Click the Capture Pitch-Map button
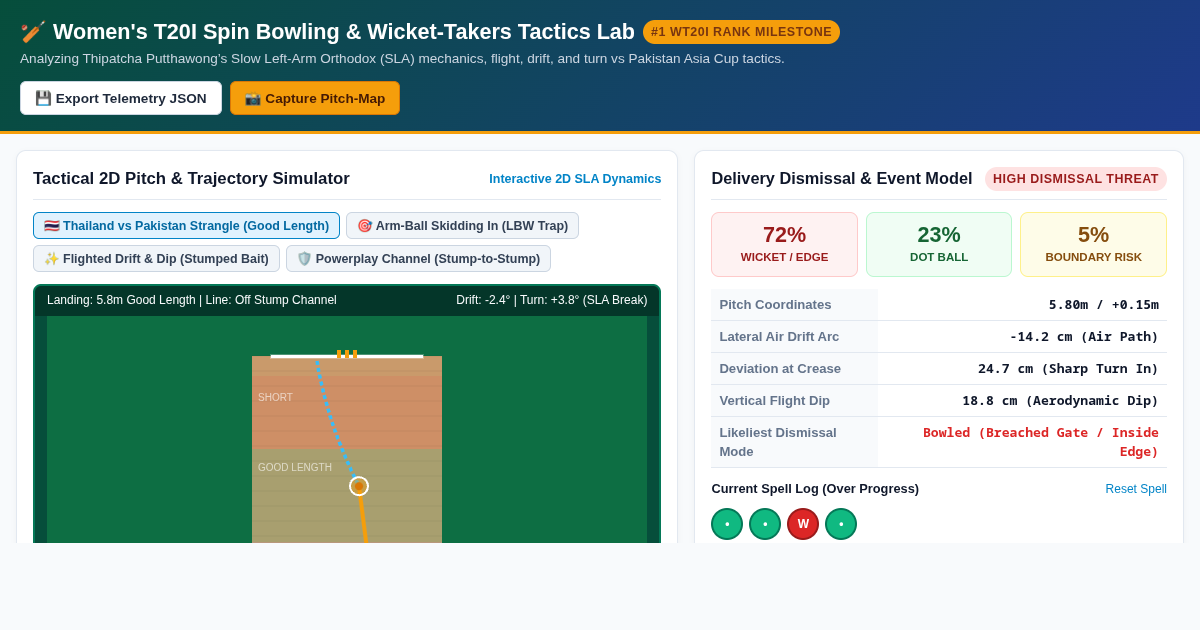1200x630 pixels. [x=315, y=98]
